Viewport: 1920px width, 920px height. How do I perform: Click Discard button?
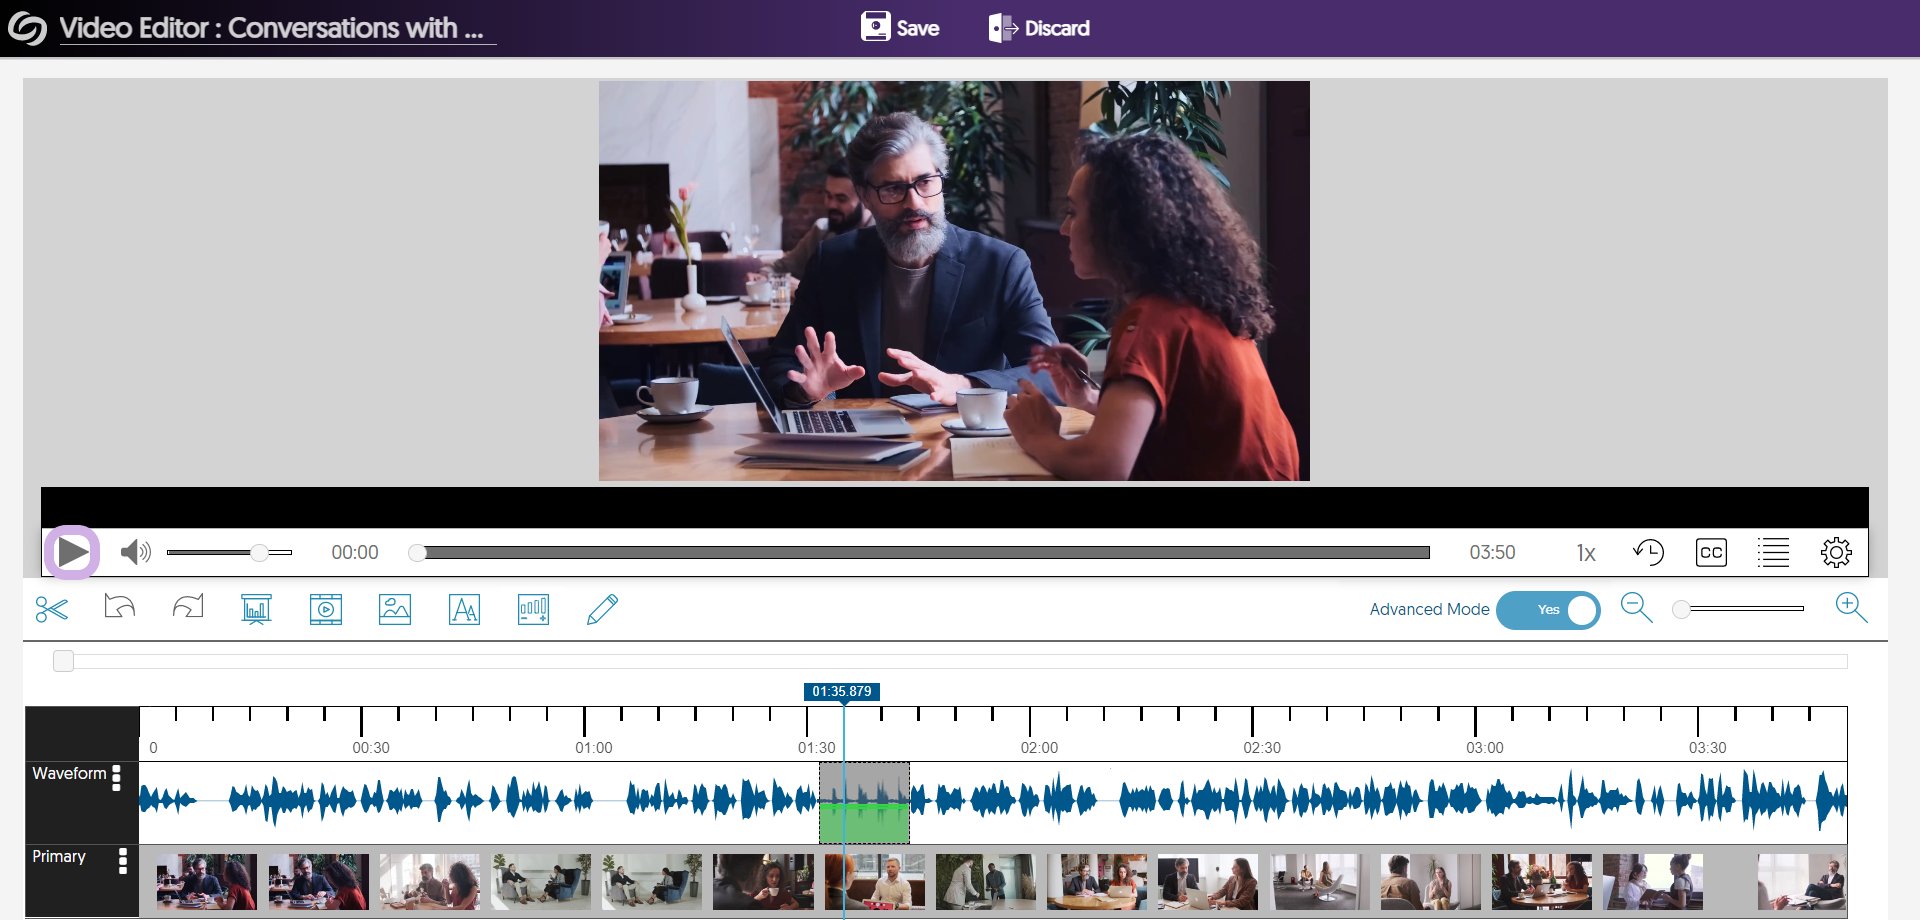[1039, 28]
